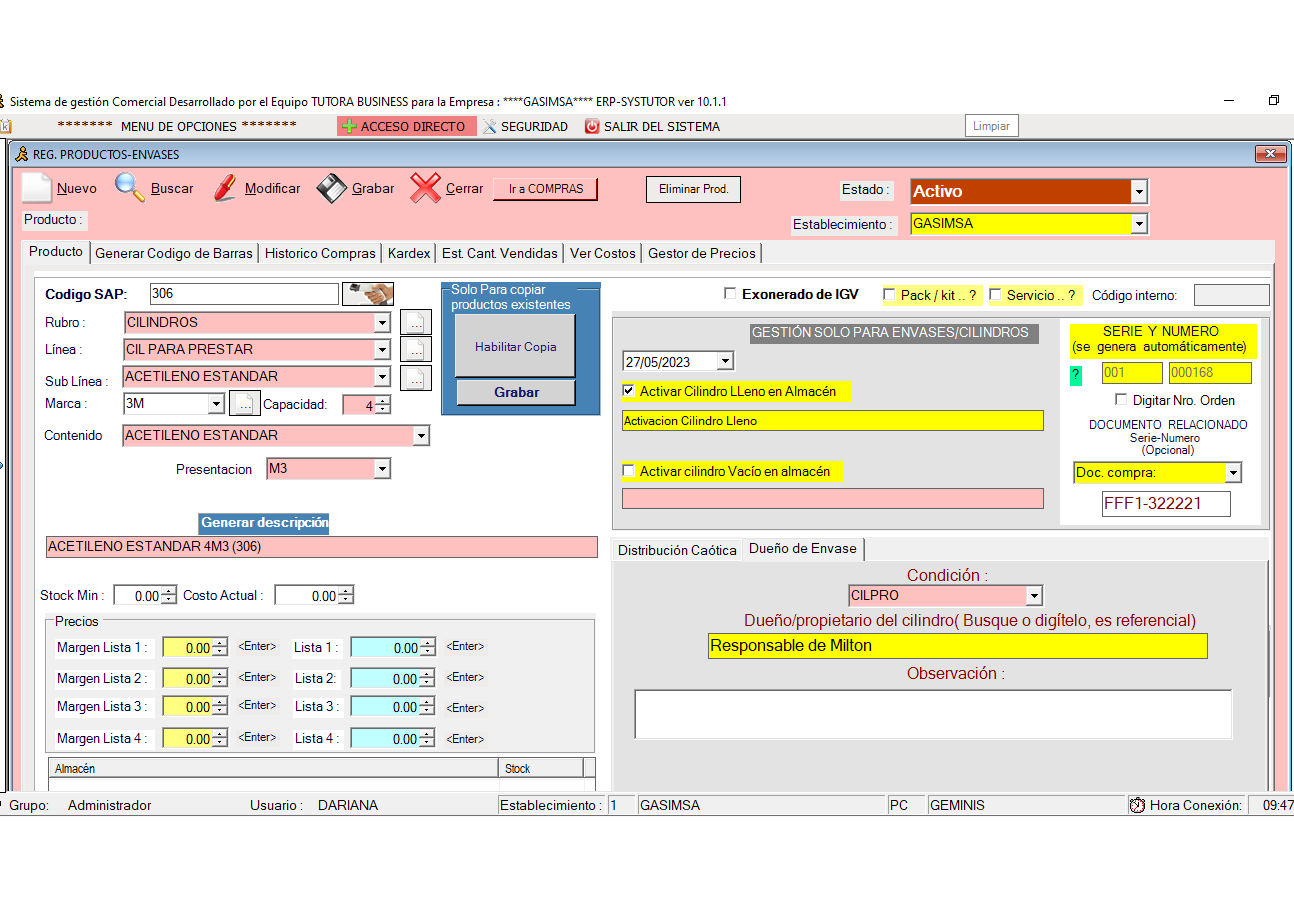
Task: Open the Estado dropdown showing Activo
Action: [x=1138, y=191]
